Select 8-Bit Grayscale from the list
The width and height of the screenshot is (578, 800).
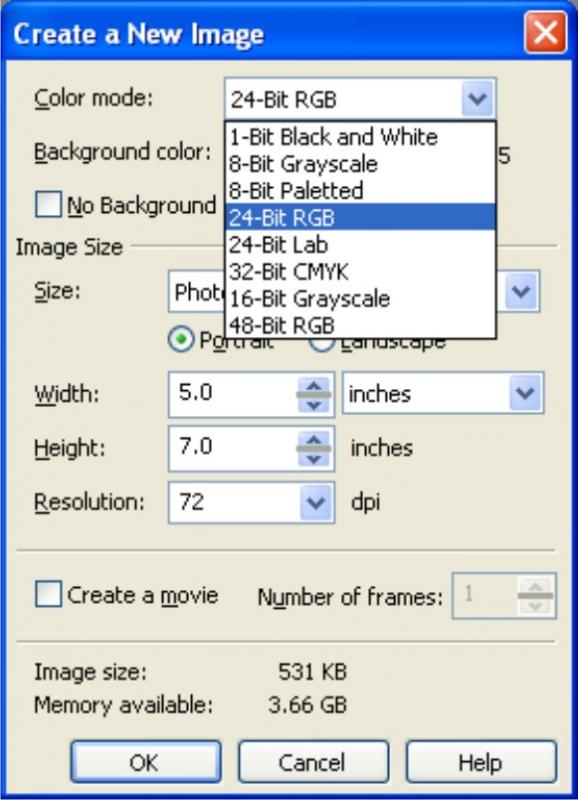click(360, 164)
